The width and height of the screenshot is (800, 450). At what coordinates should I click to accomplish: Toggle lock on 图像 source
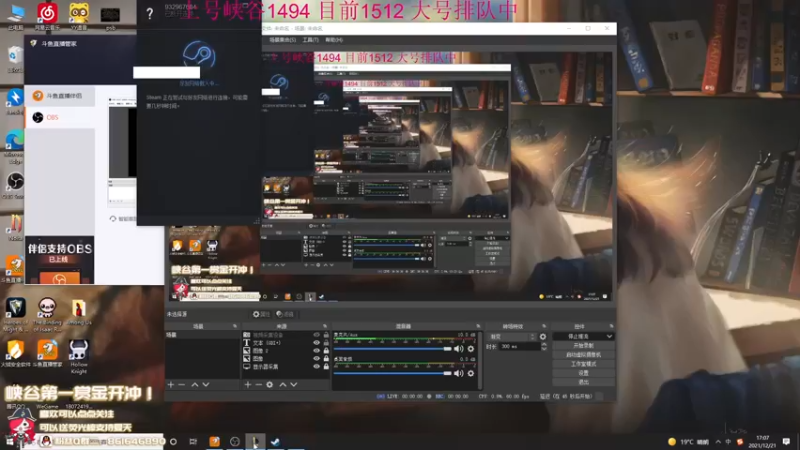pos(326,359)
